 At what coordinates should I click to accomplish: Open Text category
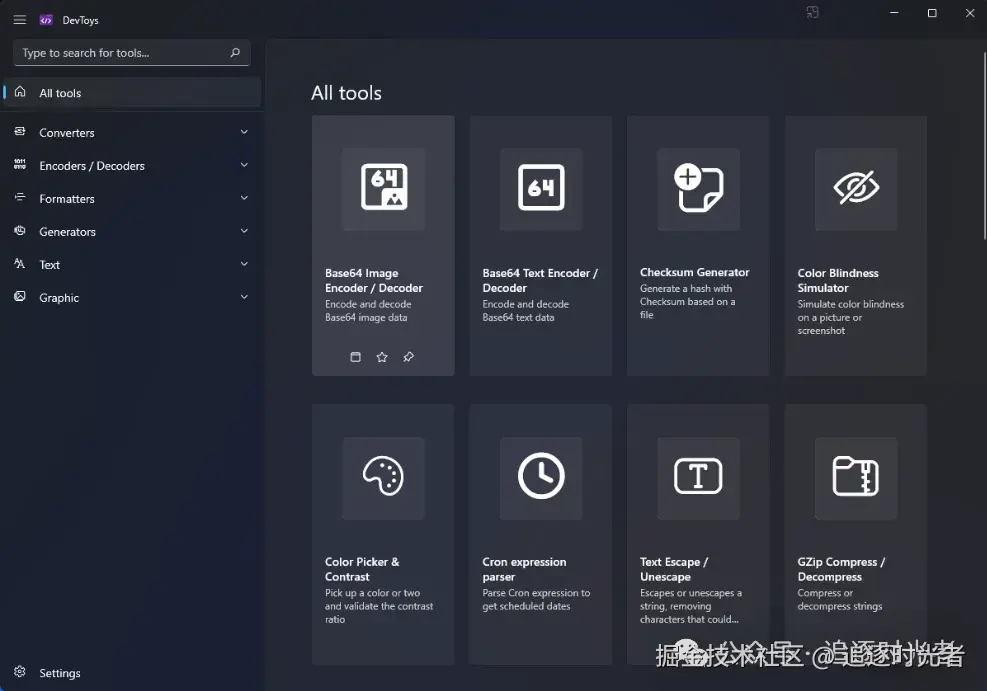(x=132, y=264)
